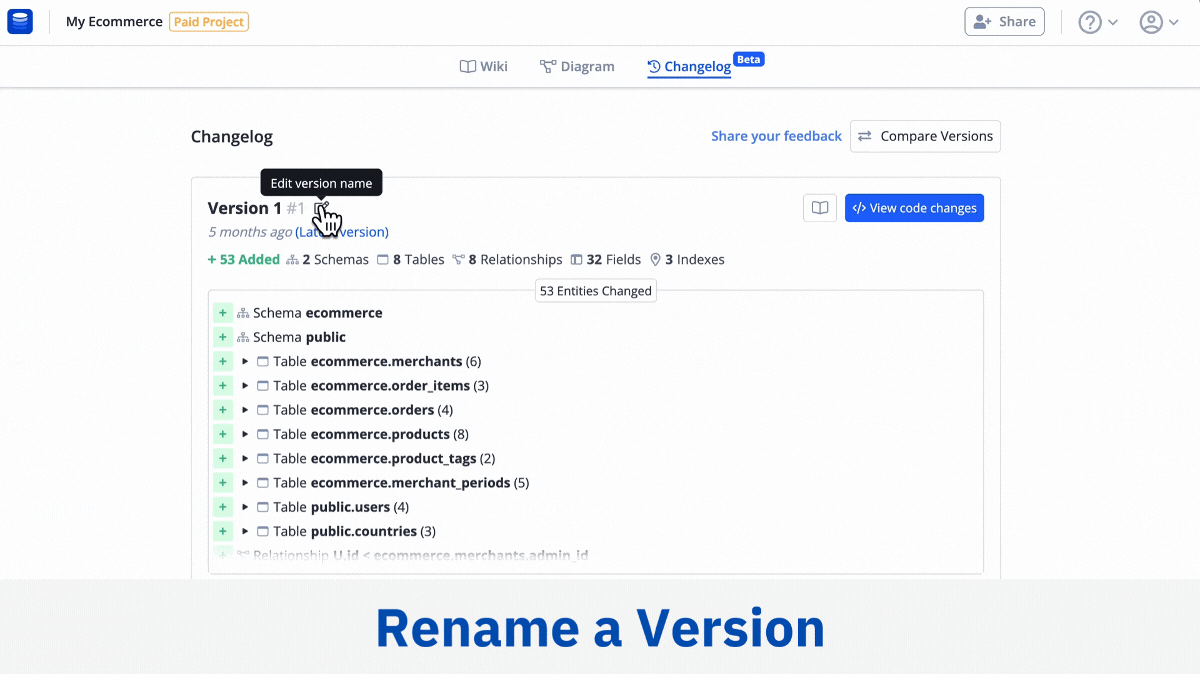Click the table icon beside ecommerce.merchants
This screenshot has height=674, width=1200.
pos(263,361)
